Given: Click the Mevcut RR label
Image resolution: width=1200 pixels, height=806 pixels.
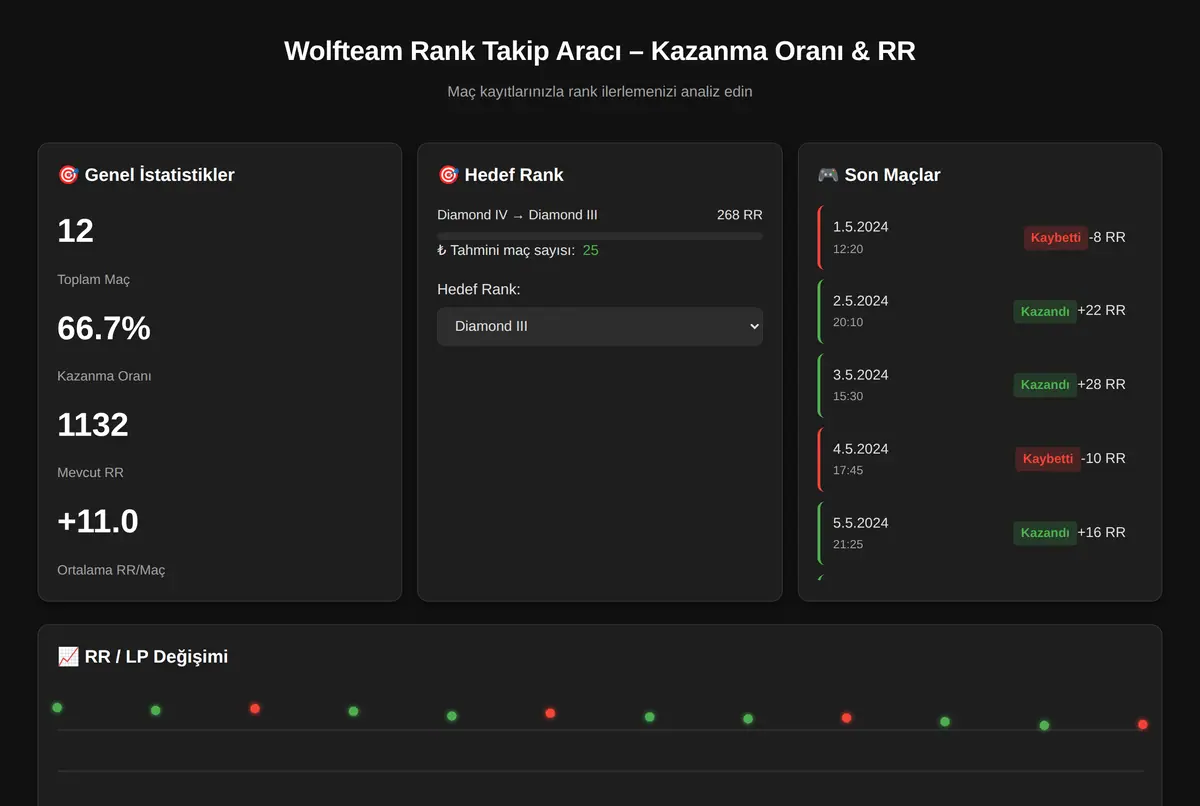Looking at the screenshot, I should 91,473.
